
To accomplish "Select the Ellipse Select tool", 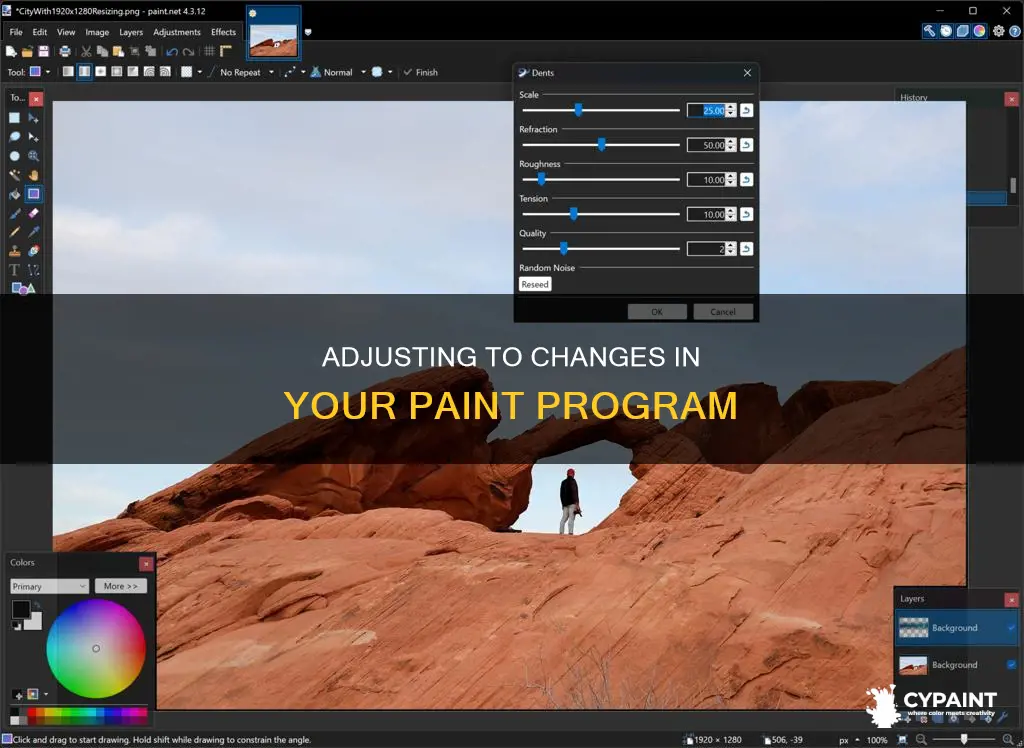I will [x=14, y=156].
